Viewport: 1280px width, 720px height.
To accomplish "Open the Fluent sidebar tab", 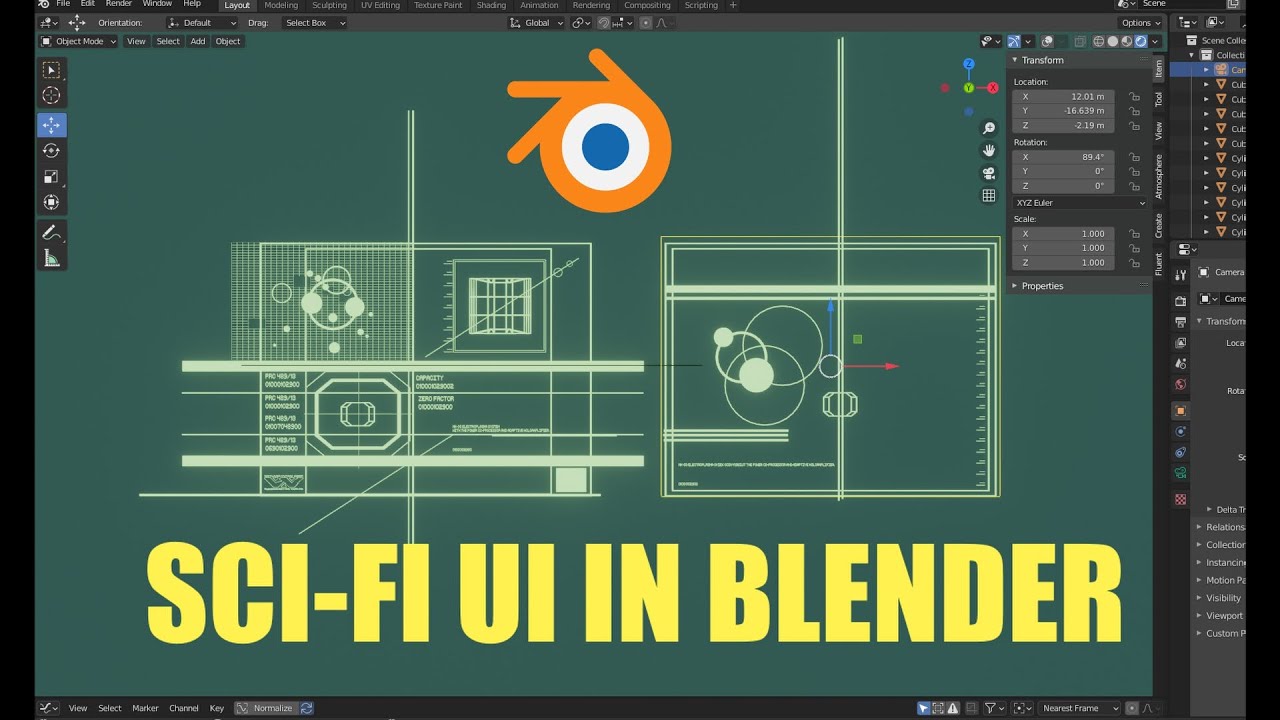I will tap(1160, 264).
